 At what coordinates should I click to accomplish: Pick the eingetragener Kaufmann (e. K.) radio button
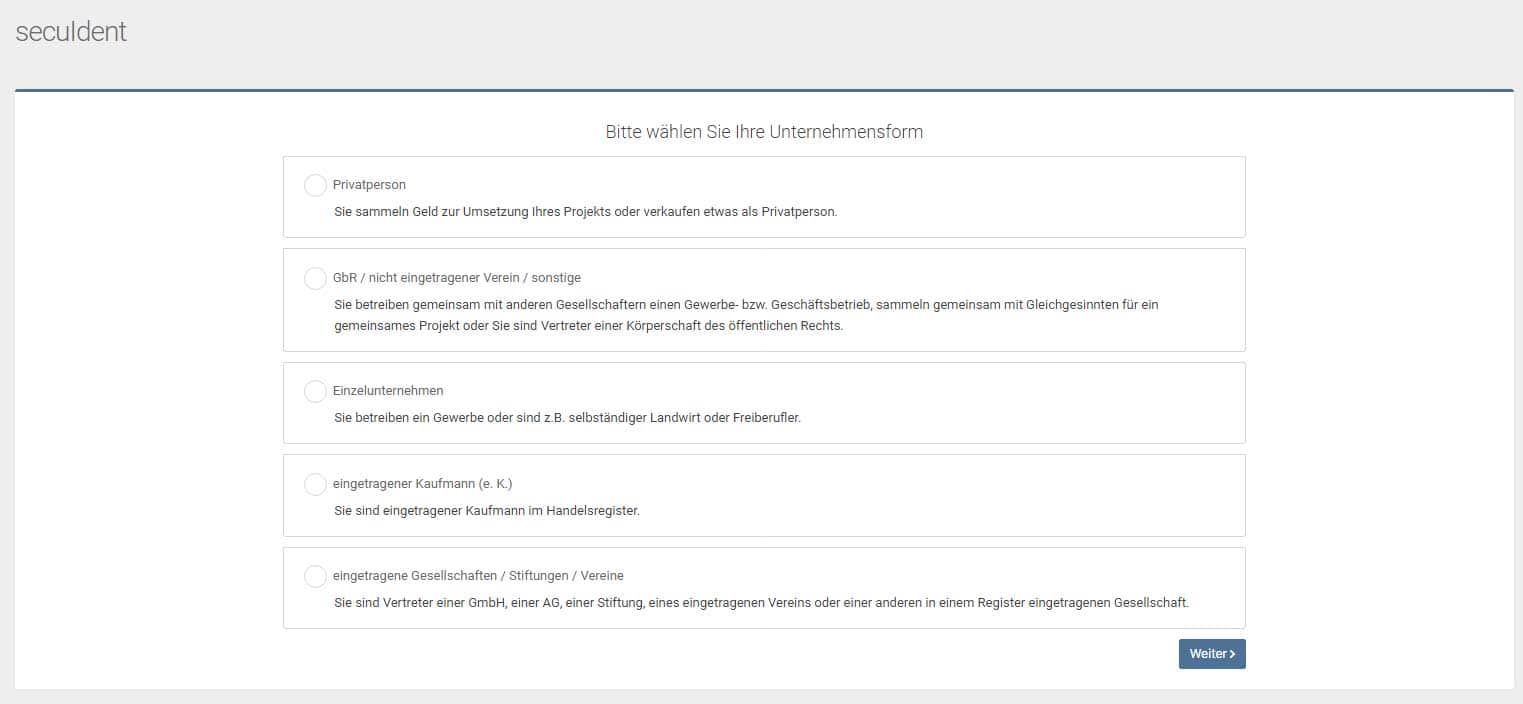click(x=315, y=484)
